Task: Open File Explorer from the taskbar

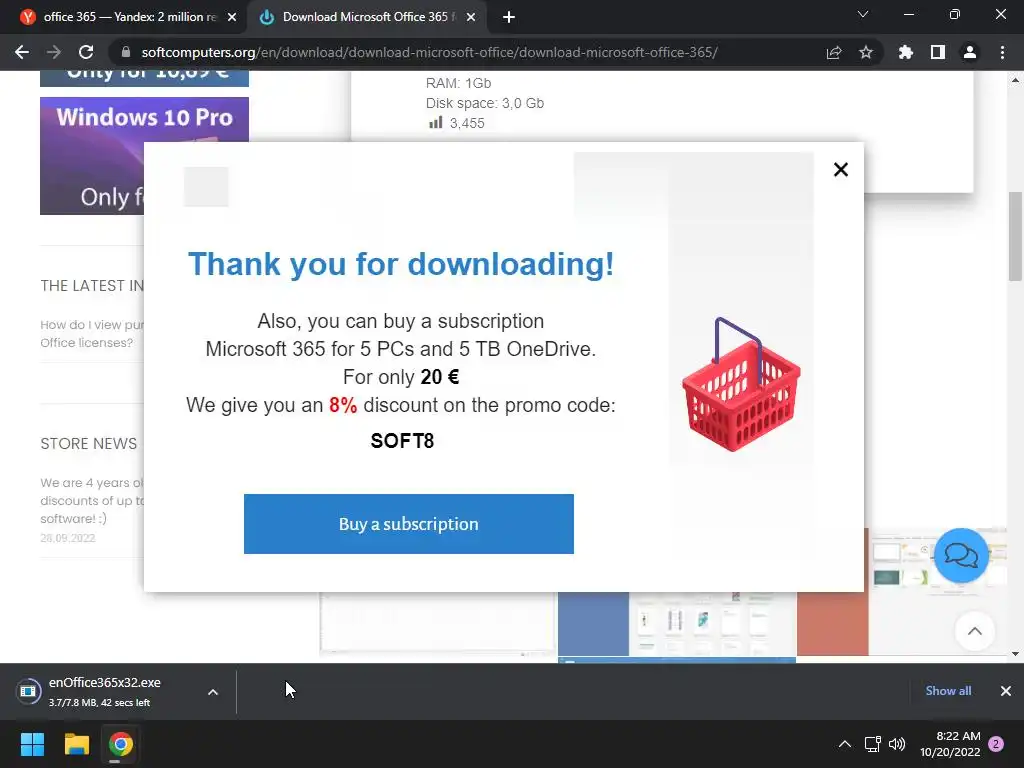Action: click(x=76, y=744)
